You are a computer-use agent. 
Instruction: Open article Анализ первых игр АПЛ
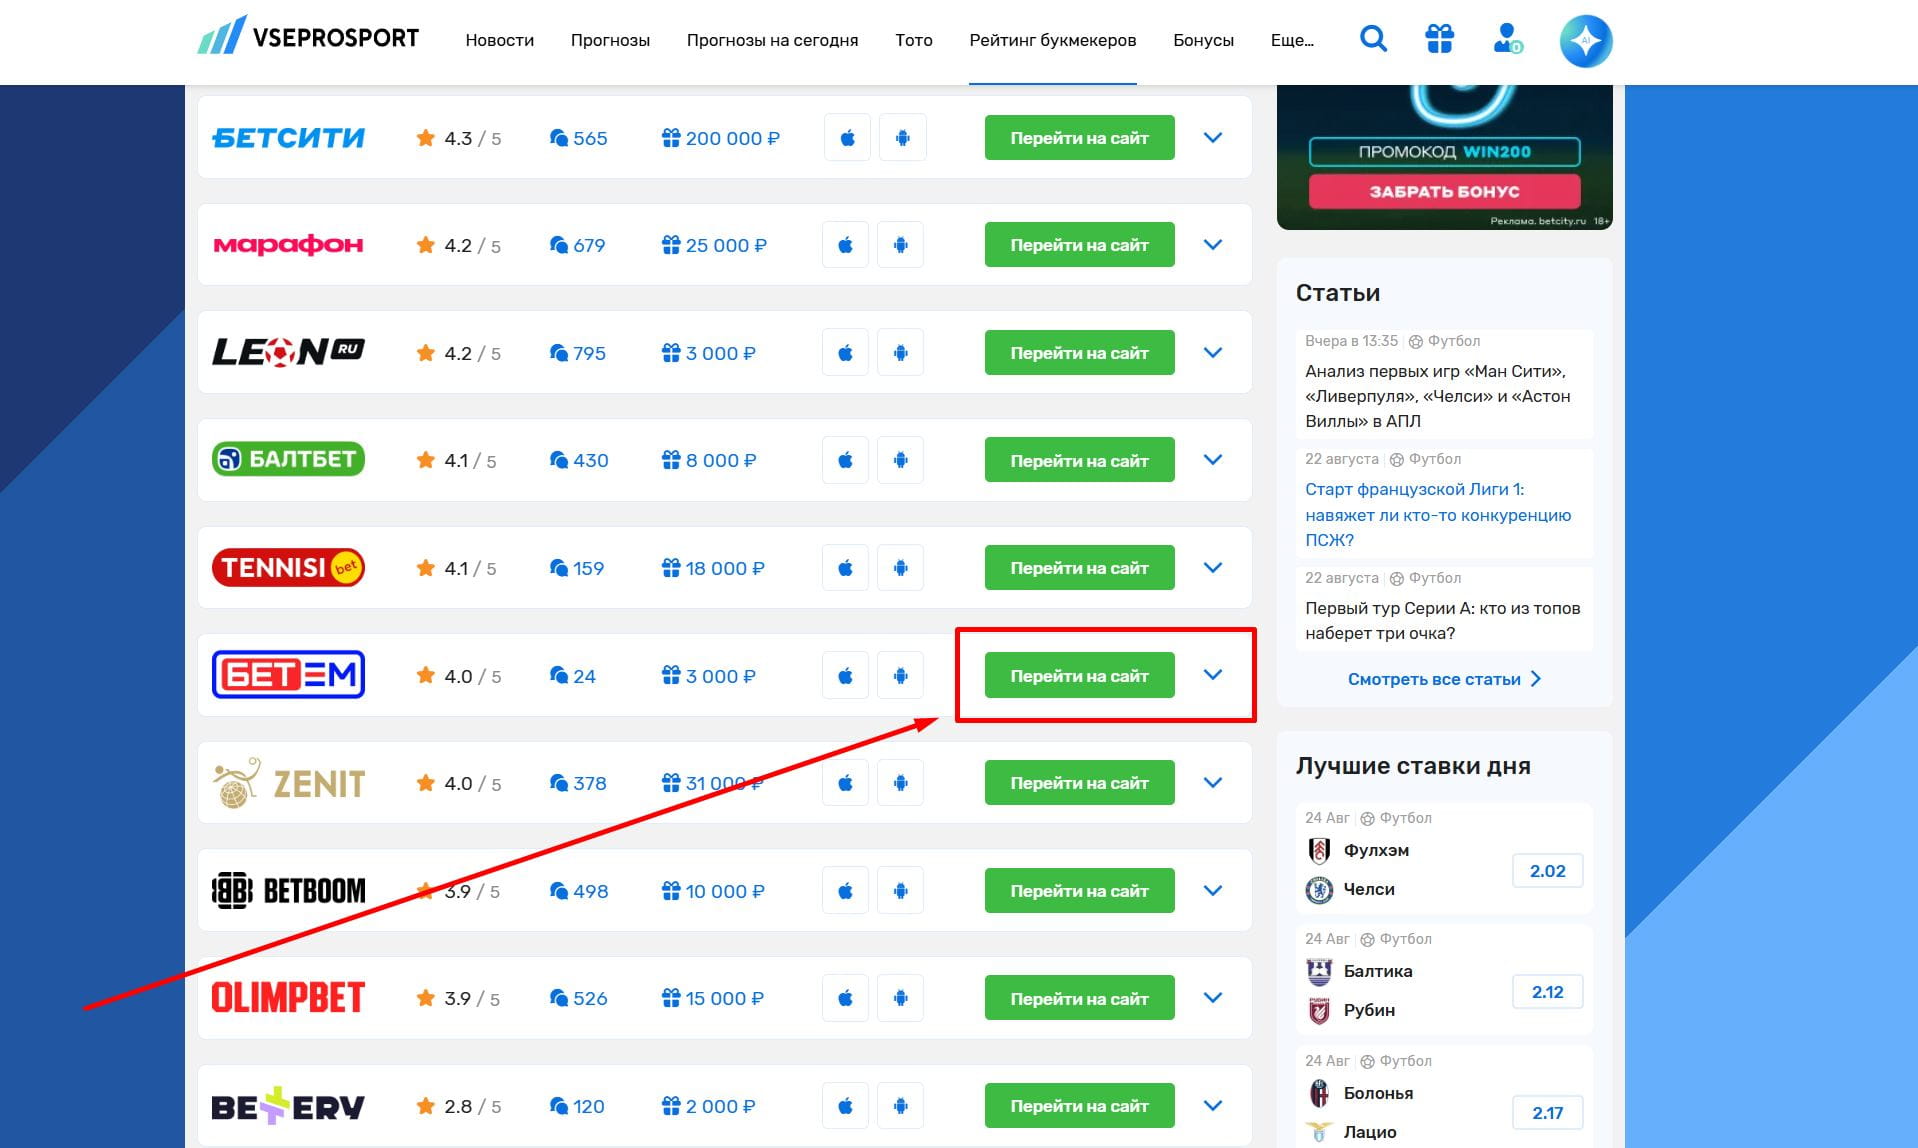click(x=1437, y=396)
